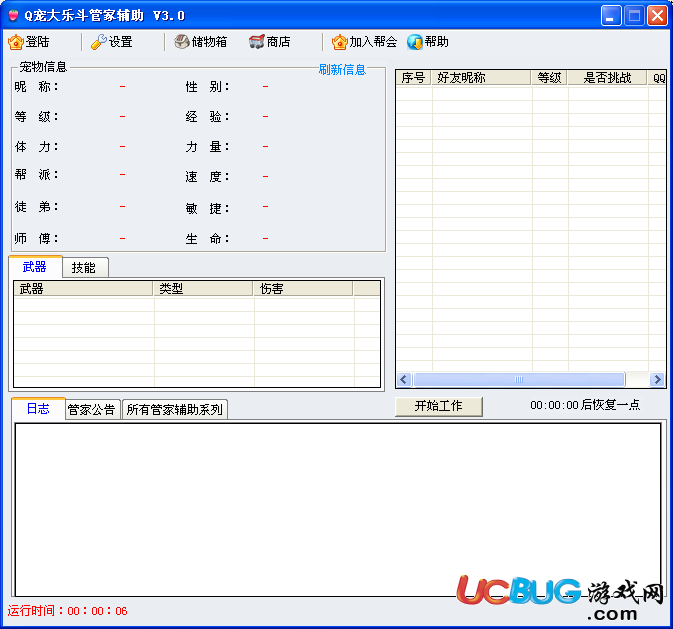Click the 刷新信息 refresh info link
673x629 pixels.
342,70
